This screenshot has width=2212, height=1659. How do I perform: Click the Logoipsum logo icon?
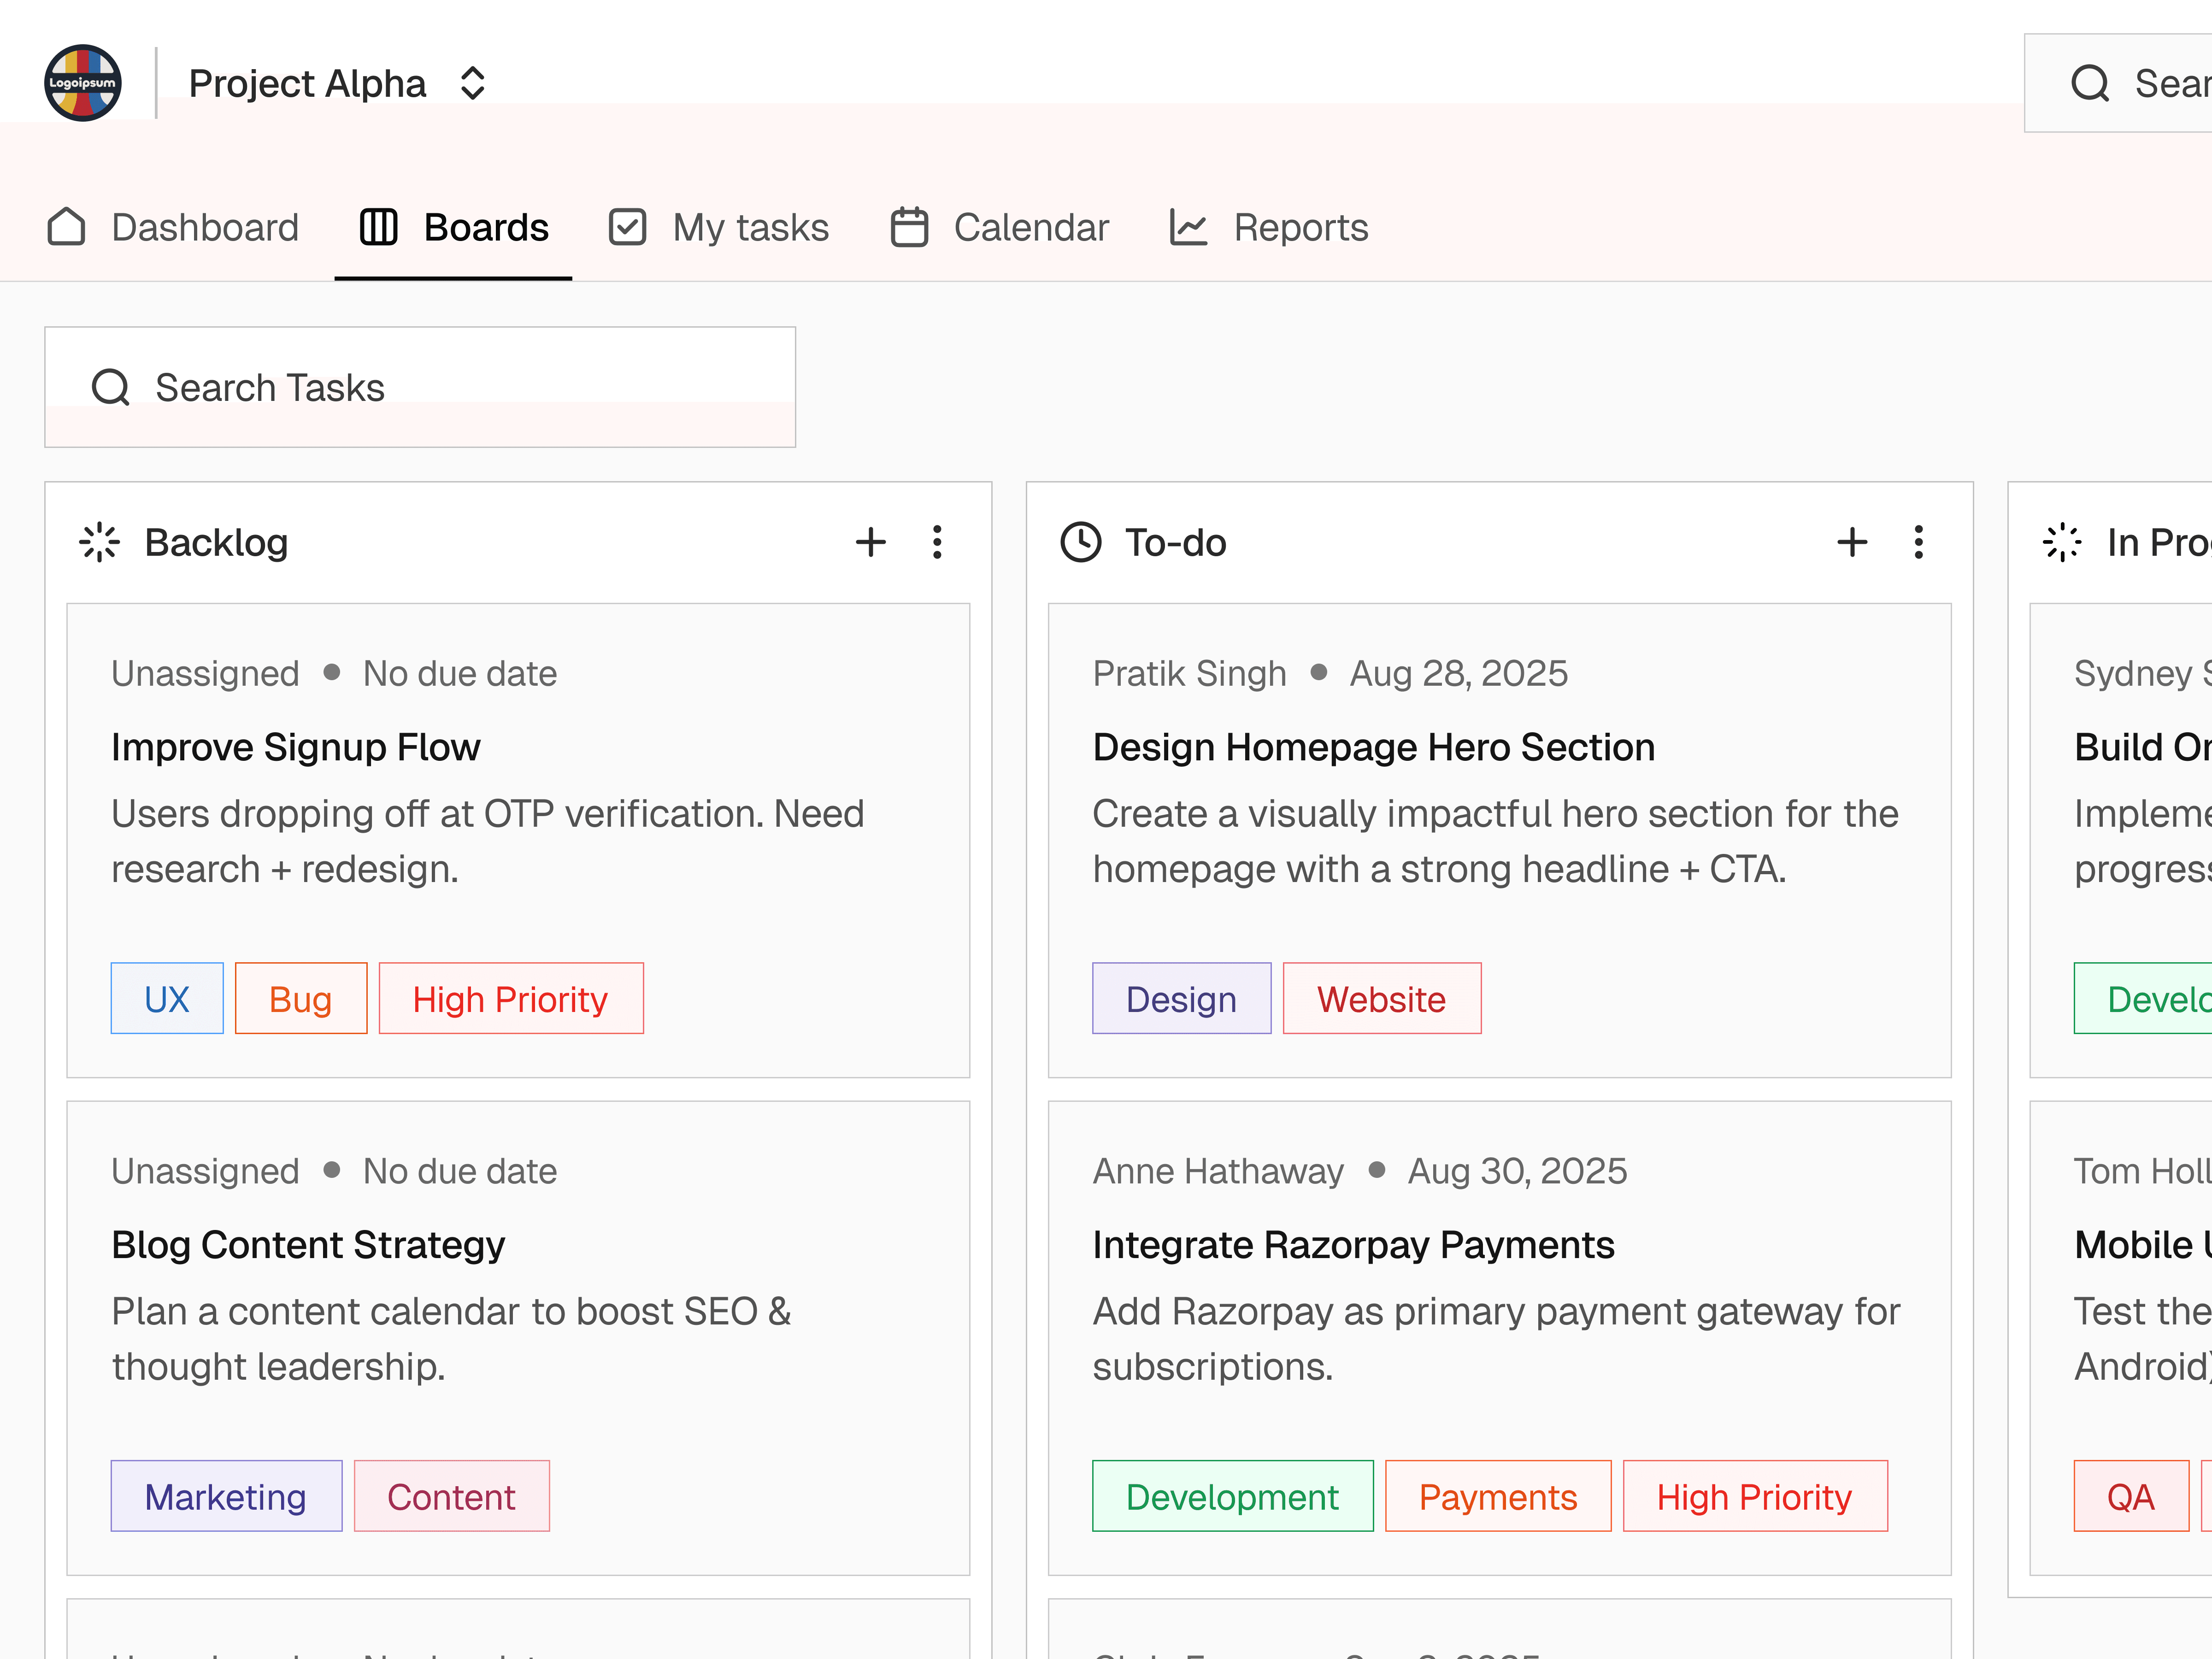click(x=82, y=83)
